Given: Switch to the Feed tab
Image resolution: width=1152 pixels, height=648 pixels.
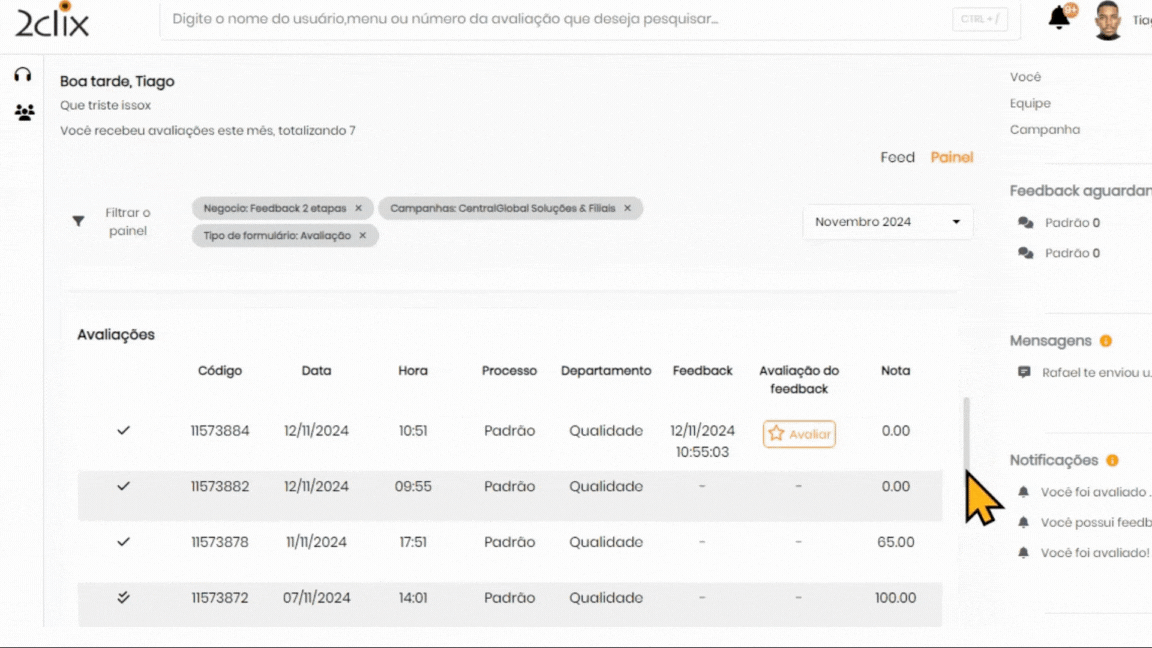Looking at the screenshot, I should click(x=897, y=157).
